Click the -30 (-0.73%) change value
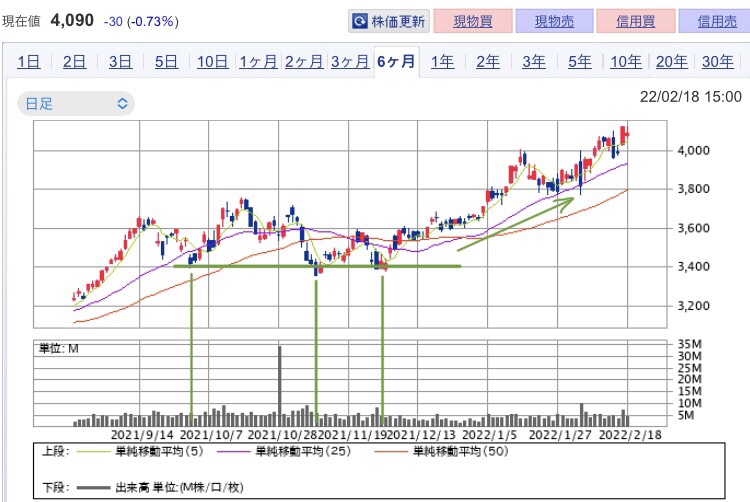750x502 pixels. (x=141, y=22)
